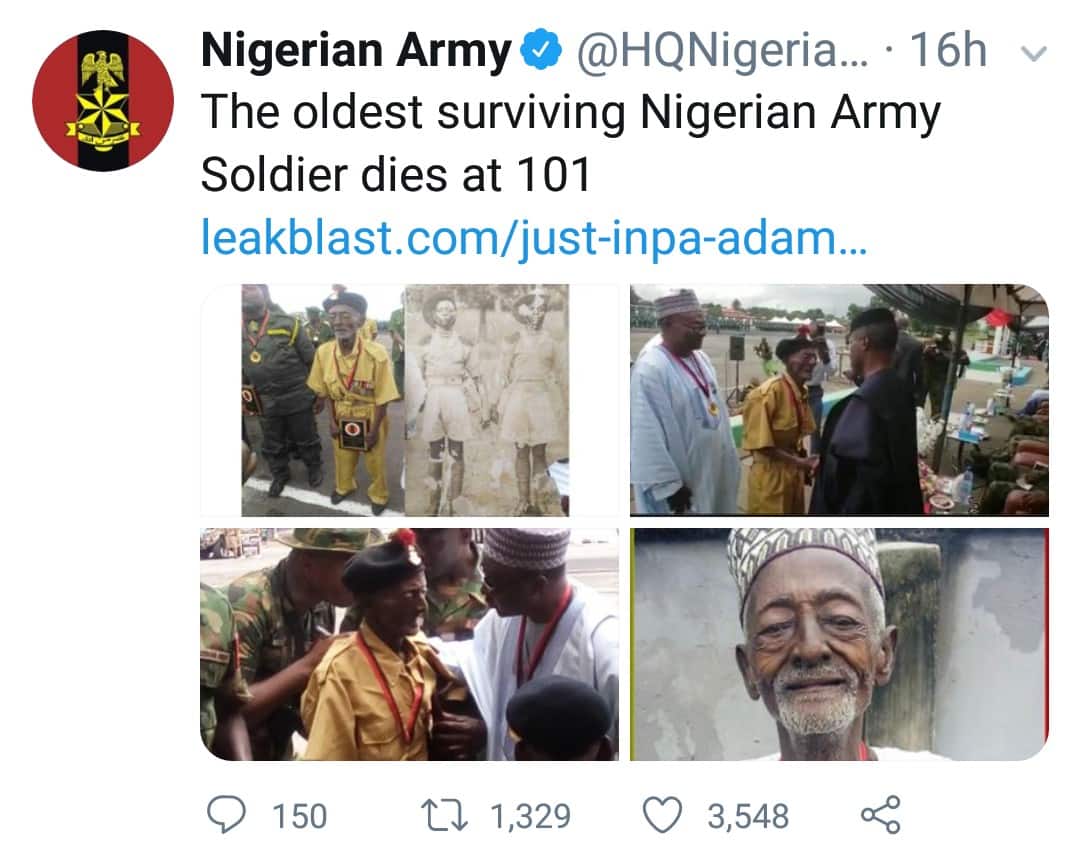Click the 1,329 retweets count
This screenshot has height=856, width=1080.
[530, 816]
